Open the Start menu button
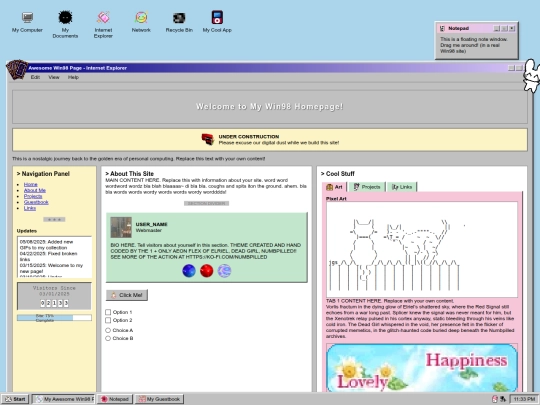The width and height of the screenshot is (540, 405). click(x=15, y=399)
